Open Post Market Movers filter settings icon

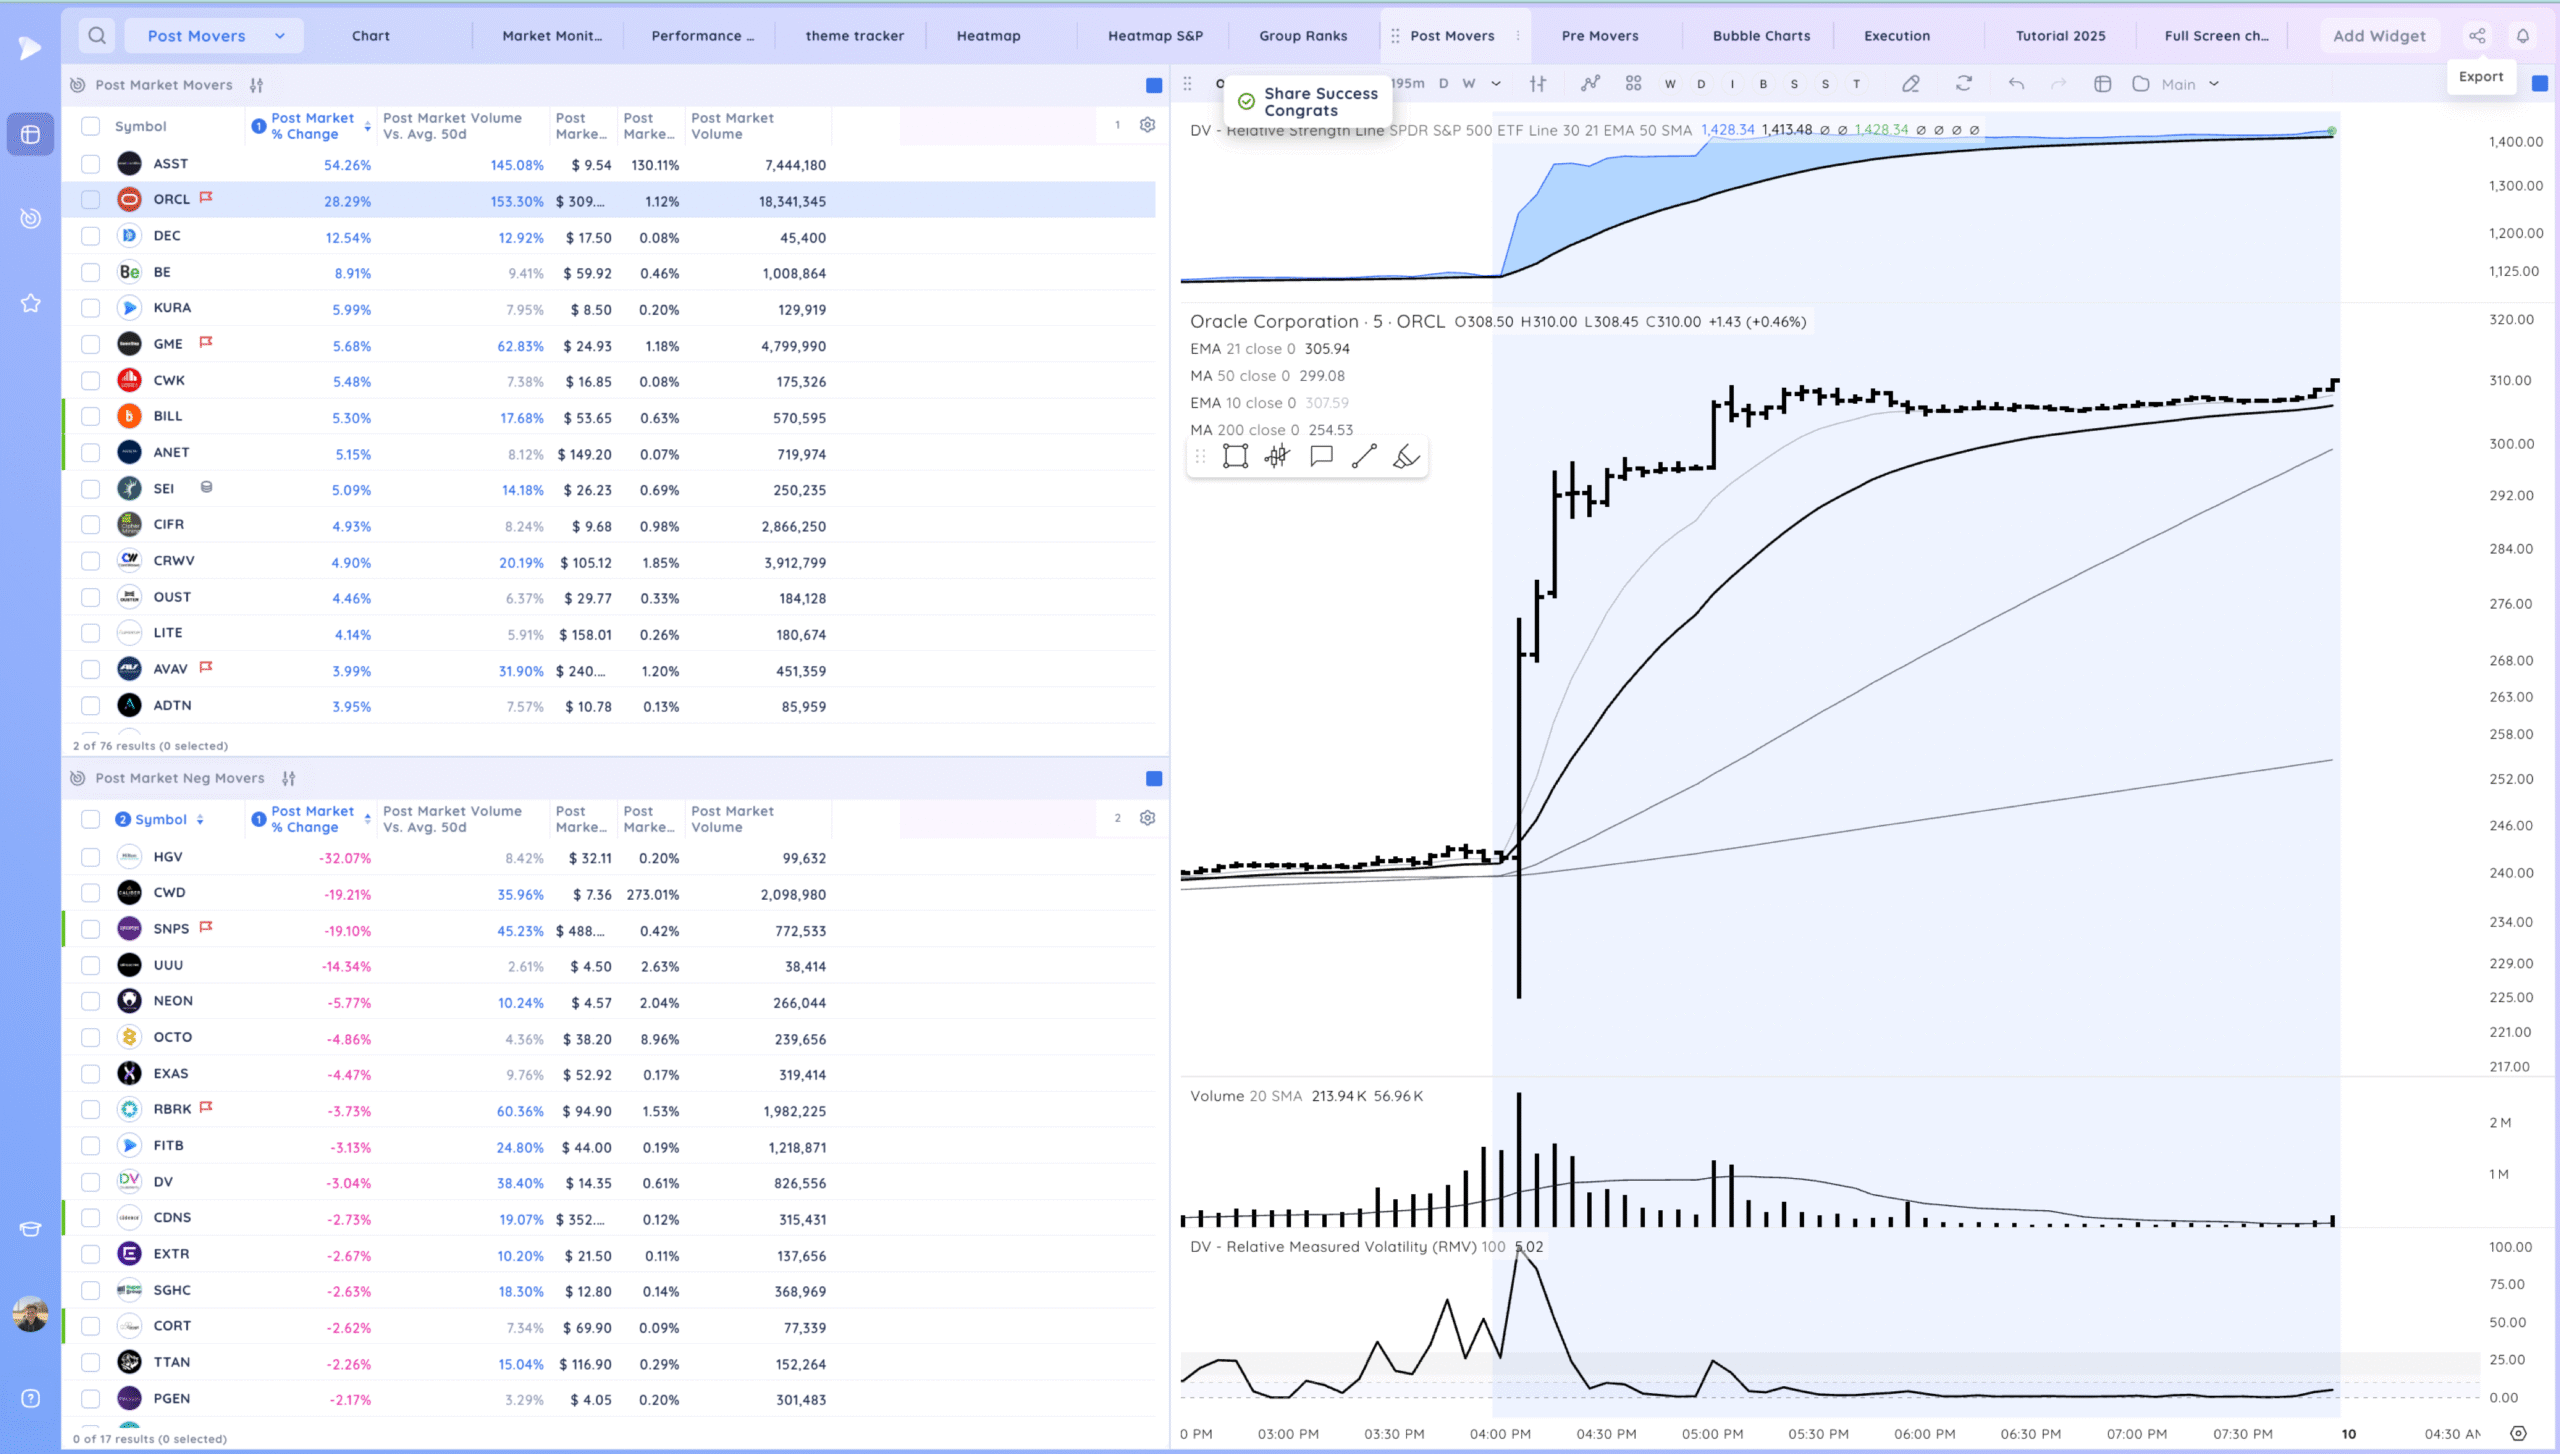pyautogui.click(x=257, y=85)
